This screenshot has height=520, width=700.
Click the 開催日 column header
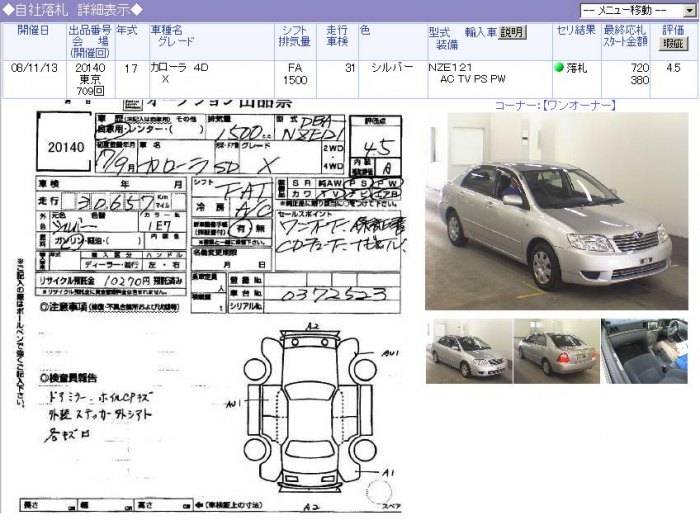33,30
